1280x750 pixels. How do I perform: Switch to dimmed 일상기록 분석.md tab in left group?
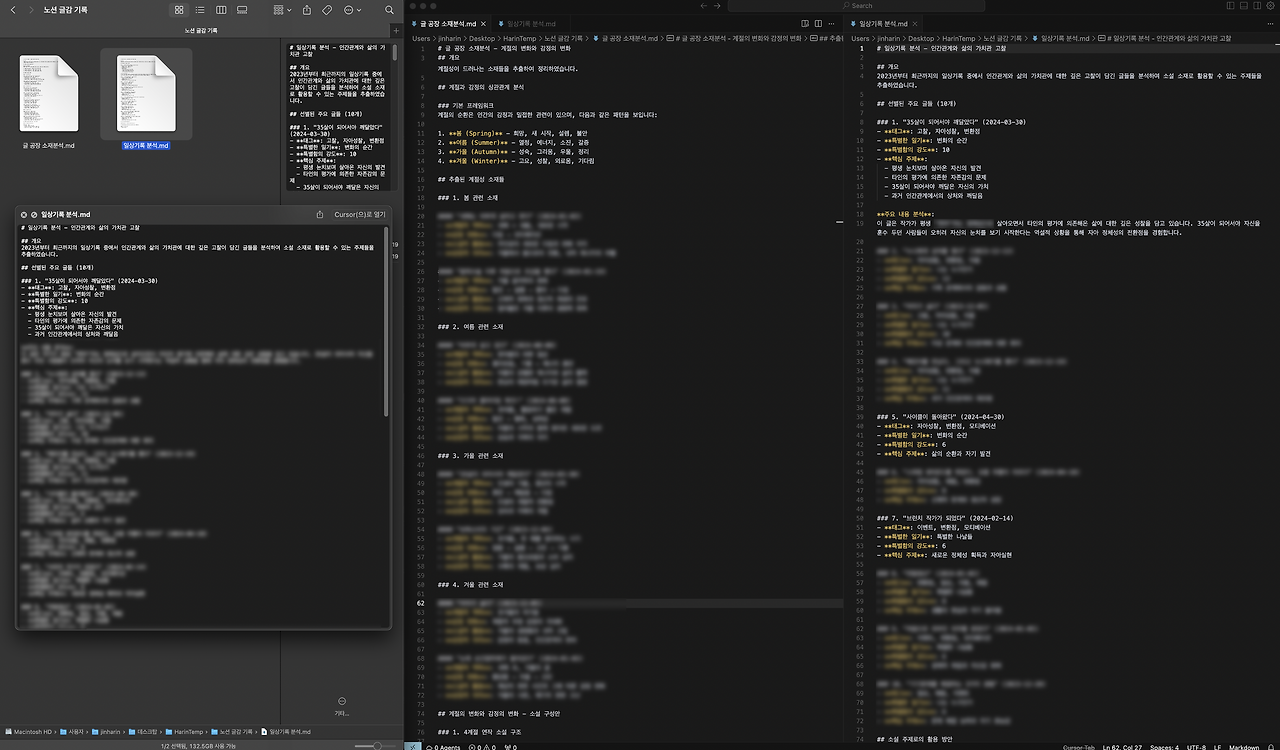pyautogui.click(x=528, y=22)
